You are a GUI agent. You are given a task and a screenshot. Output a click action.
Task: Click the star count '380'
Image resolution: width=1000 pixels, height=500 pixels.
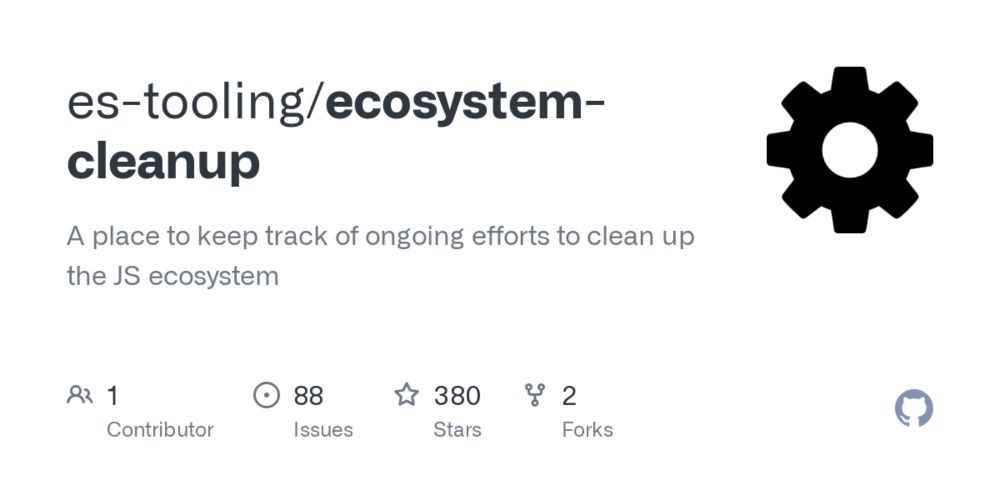(457, 396)
